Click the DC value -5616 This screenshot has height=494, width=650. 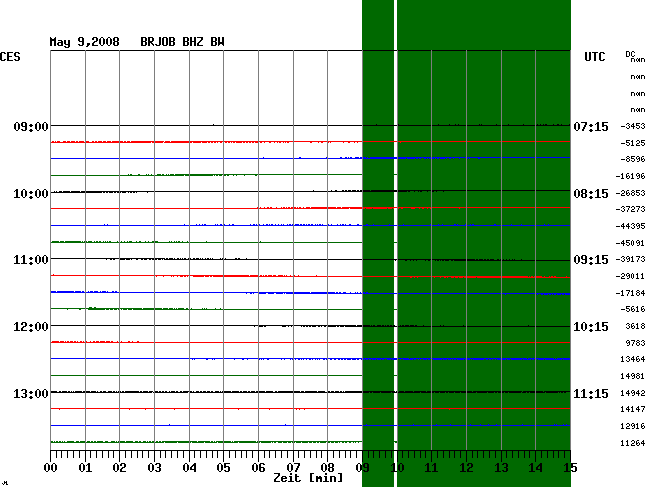tap(633, 309)
